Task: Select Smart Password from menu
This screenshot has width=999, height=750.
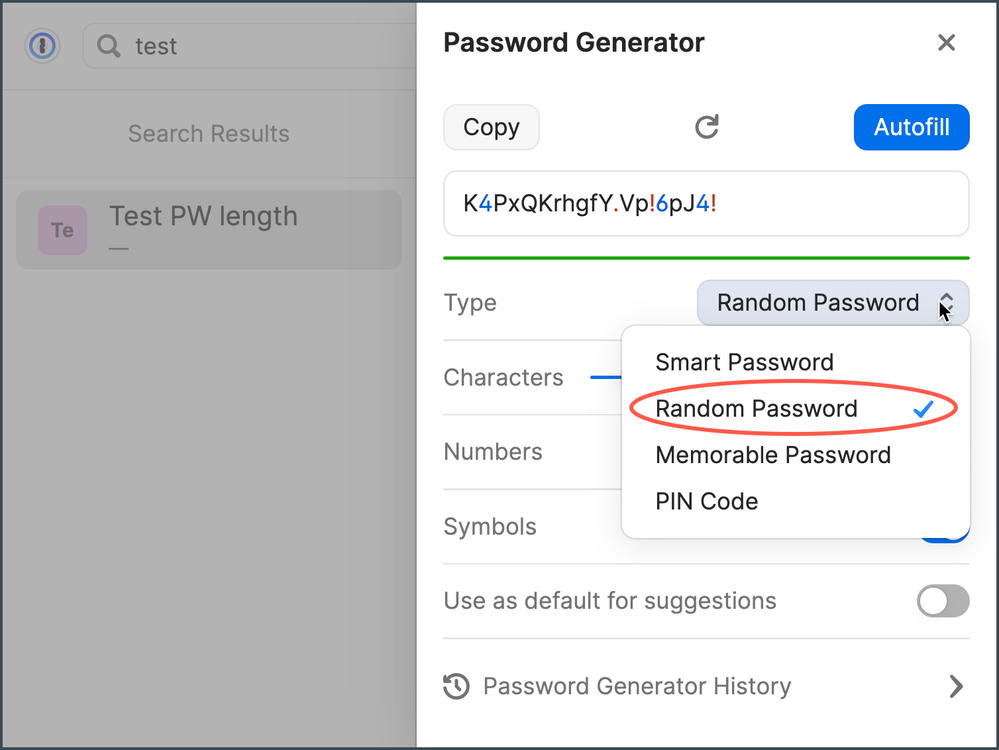Action: pos(744,362)
